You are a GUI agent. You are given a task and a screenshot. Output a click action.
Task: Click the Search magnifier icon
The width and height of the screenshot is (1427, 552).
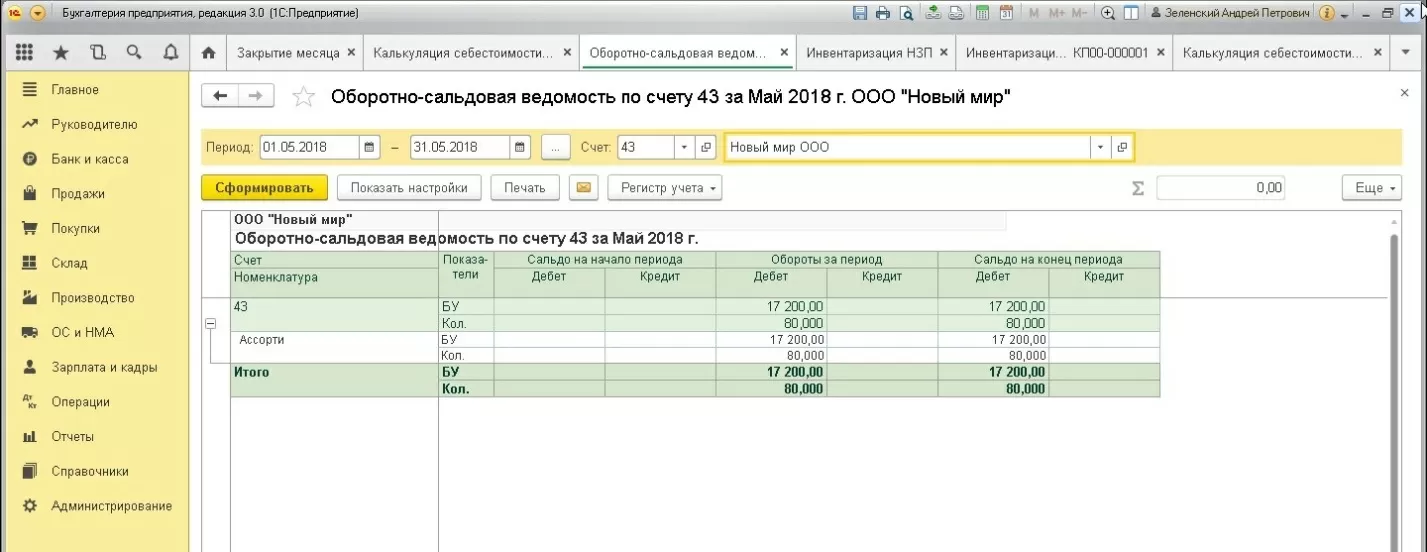(133, 52)
